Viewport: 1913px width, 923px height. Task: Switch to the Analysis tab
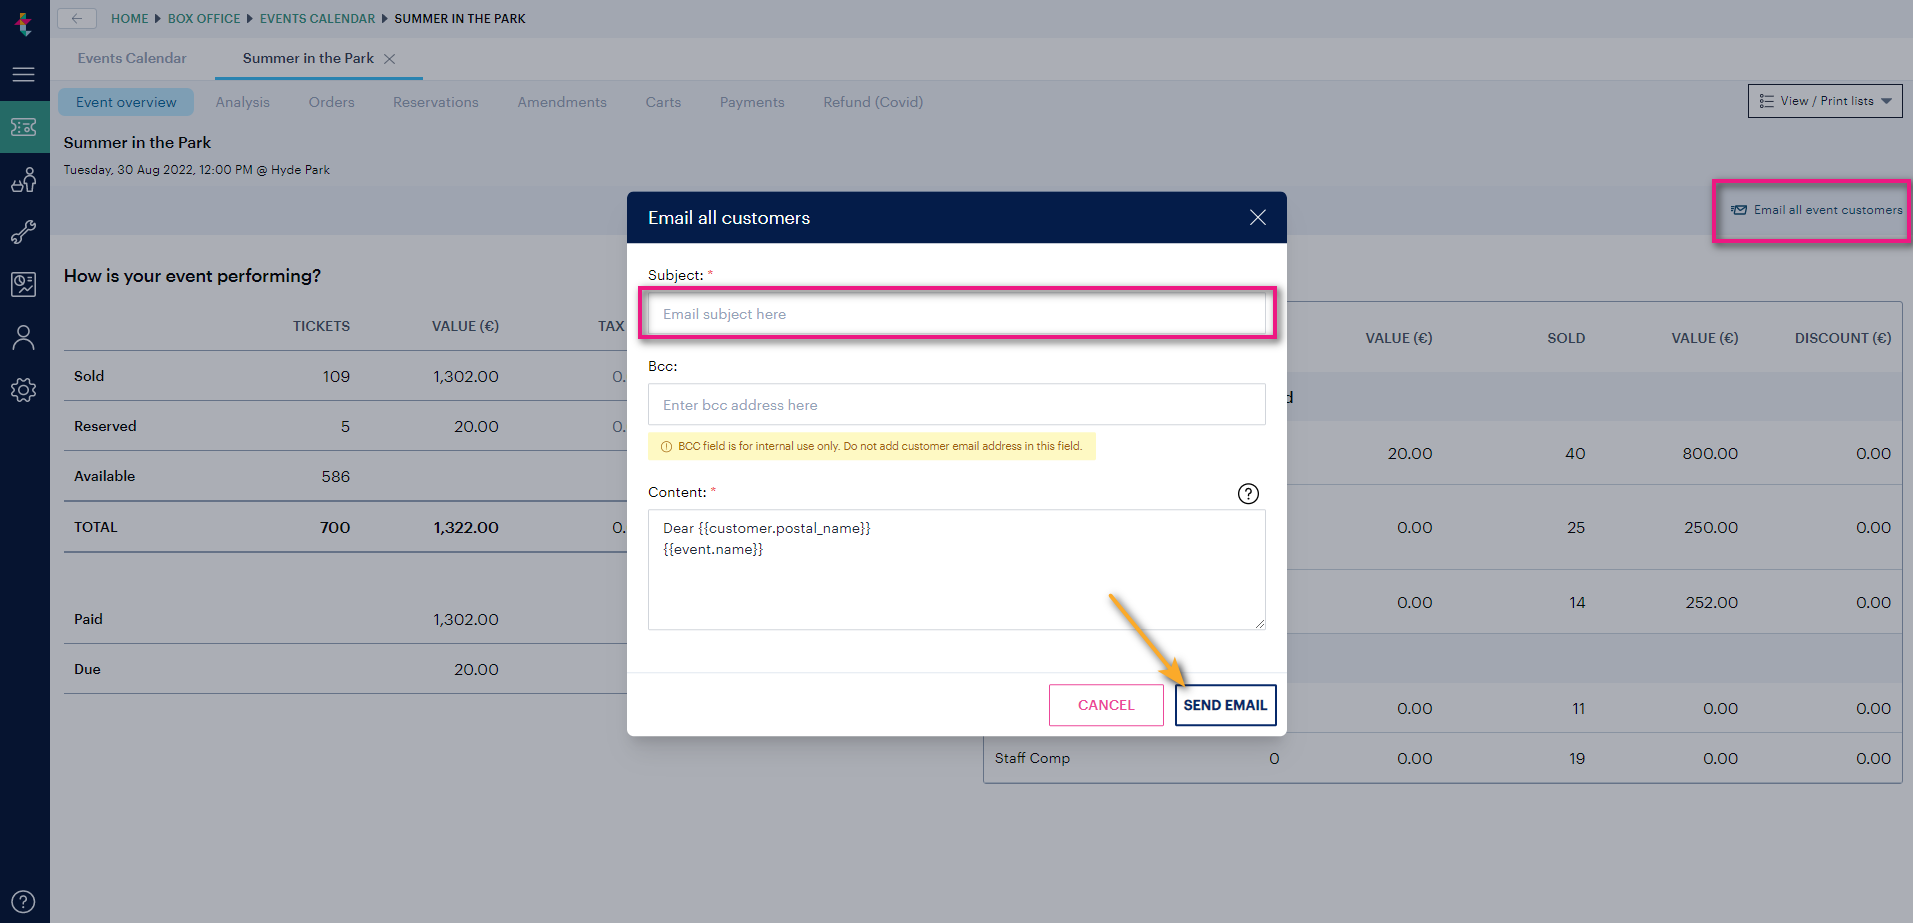pos(242,101)
